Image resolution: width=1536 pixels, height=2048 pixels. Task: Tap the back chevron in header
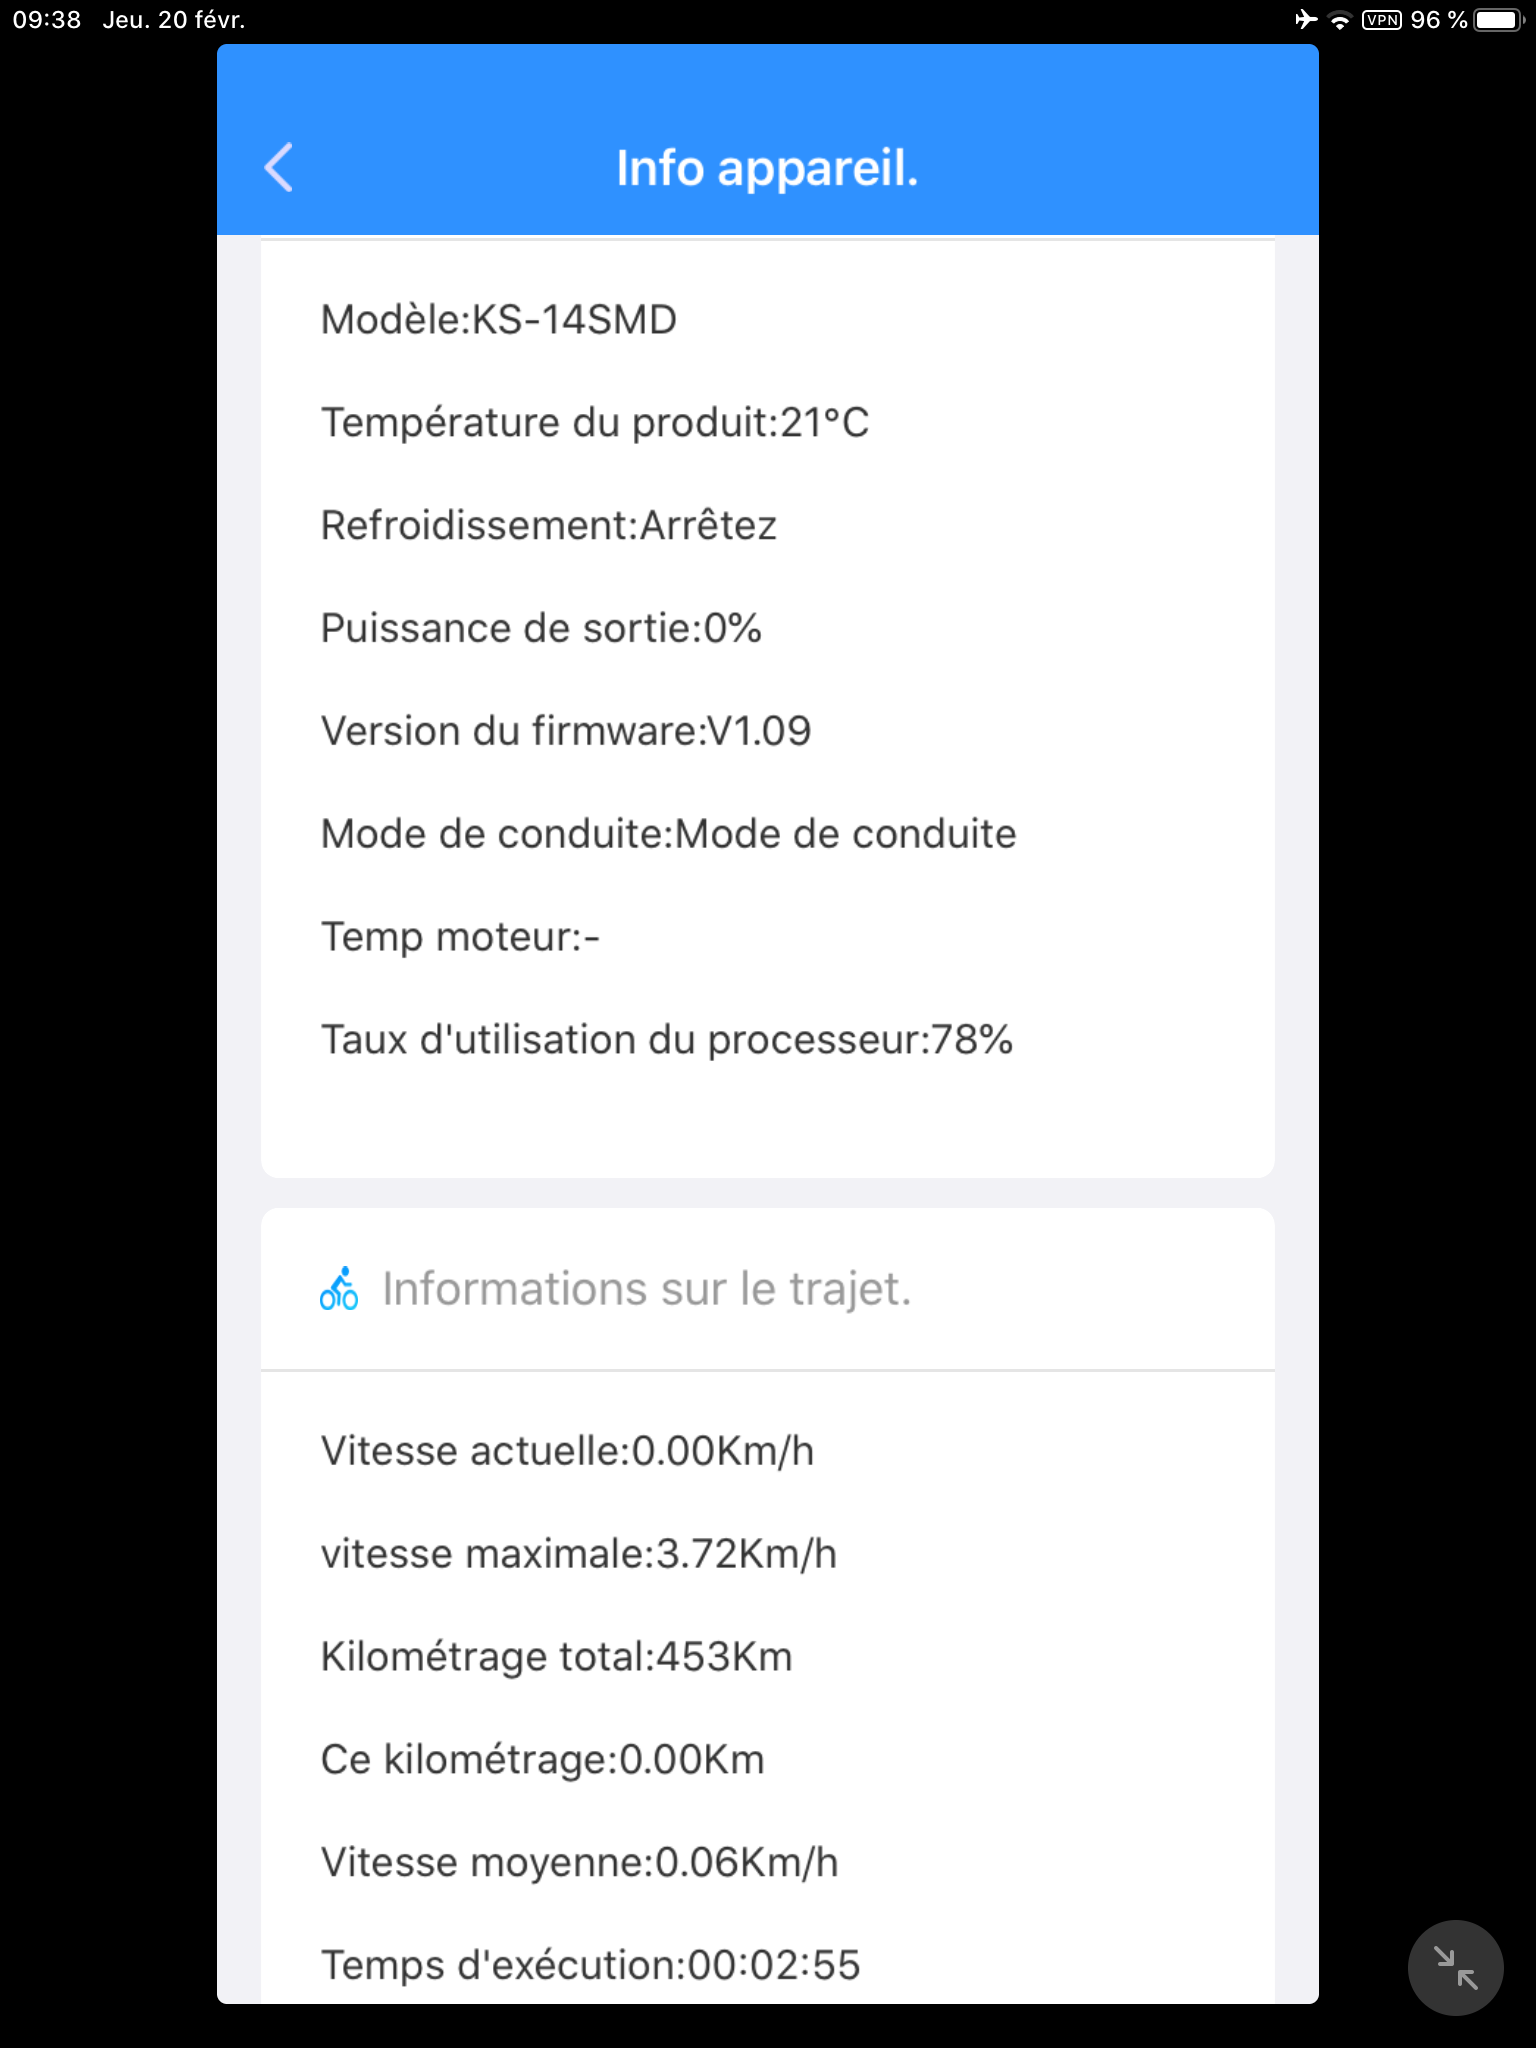coord(279,167)
